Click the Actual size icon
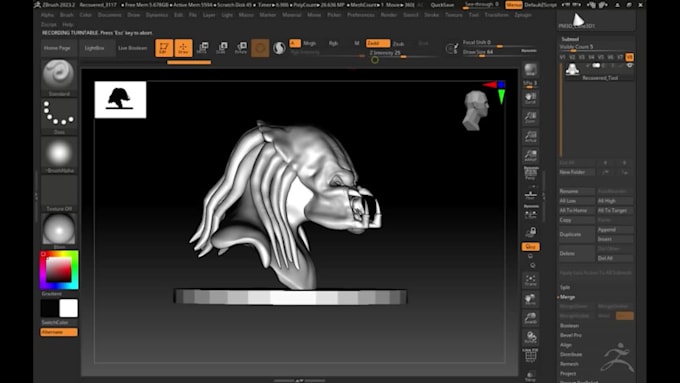 (530, 137)
